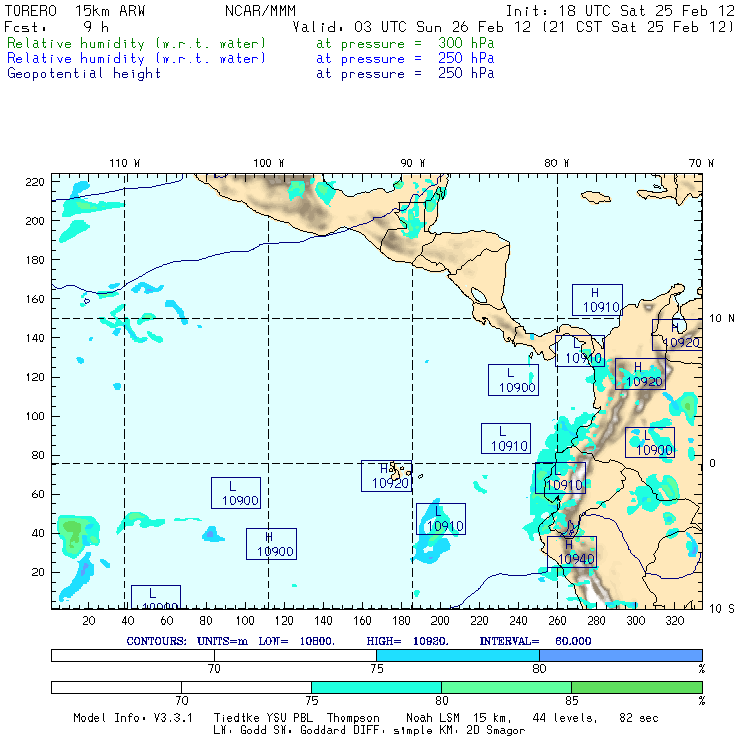This screenshot has height=740, width=740.
Task: Click the '10 S' latitude label
Action: (x=722, y=609)
